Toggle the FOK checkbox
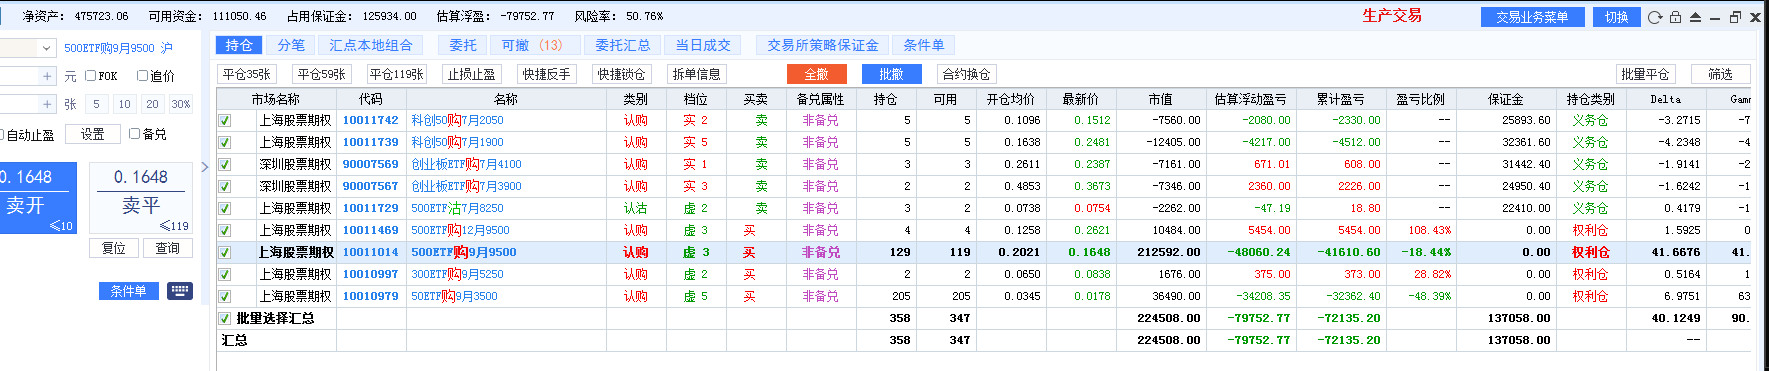 click(91, 76)
